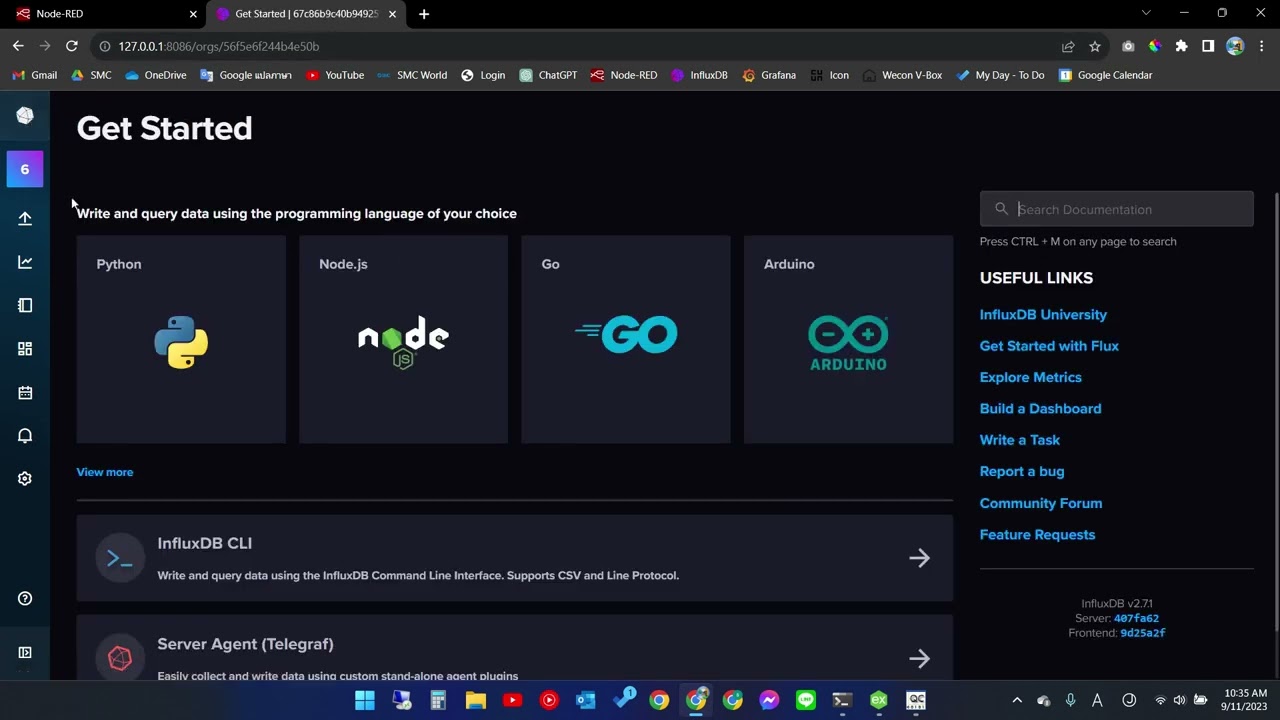Image resolution: width=1280 pixels, height=720 pixels.
Task: Open the user account badge '6'
Action: (x=25, y=169)
